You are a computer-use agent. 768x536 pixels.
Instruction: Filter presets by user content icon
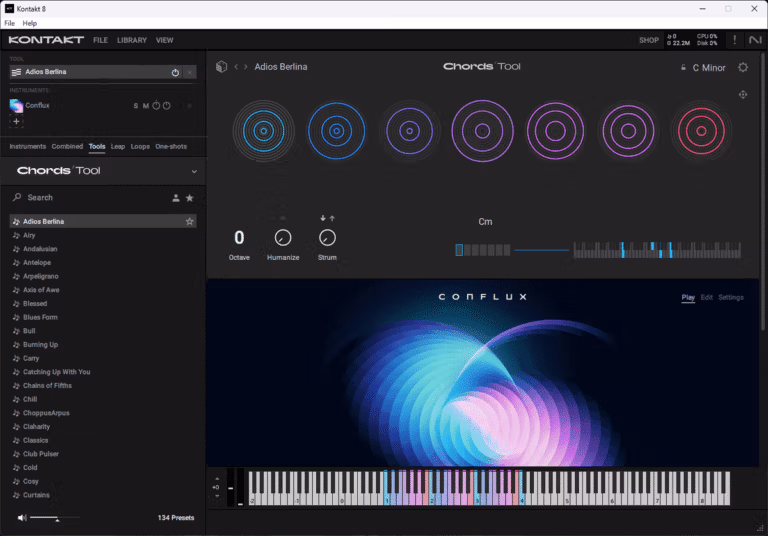coord(176,198)
